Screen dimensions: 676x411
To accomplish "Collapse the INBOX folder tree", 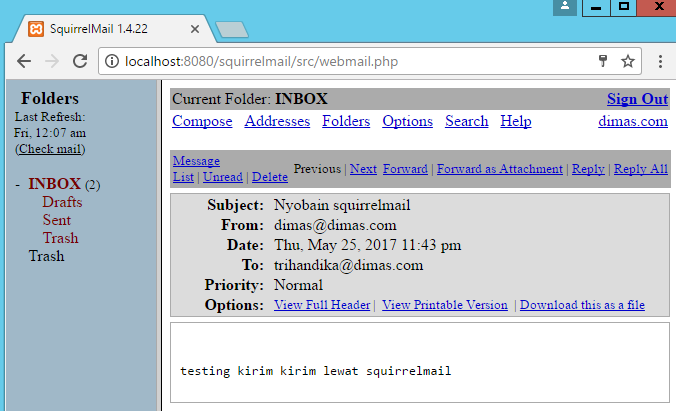I will click(x=17, y=185).
